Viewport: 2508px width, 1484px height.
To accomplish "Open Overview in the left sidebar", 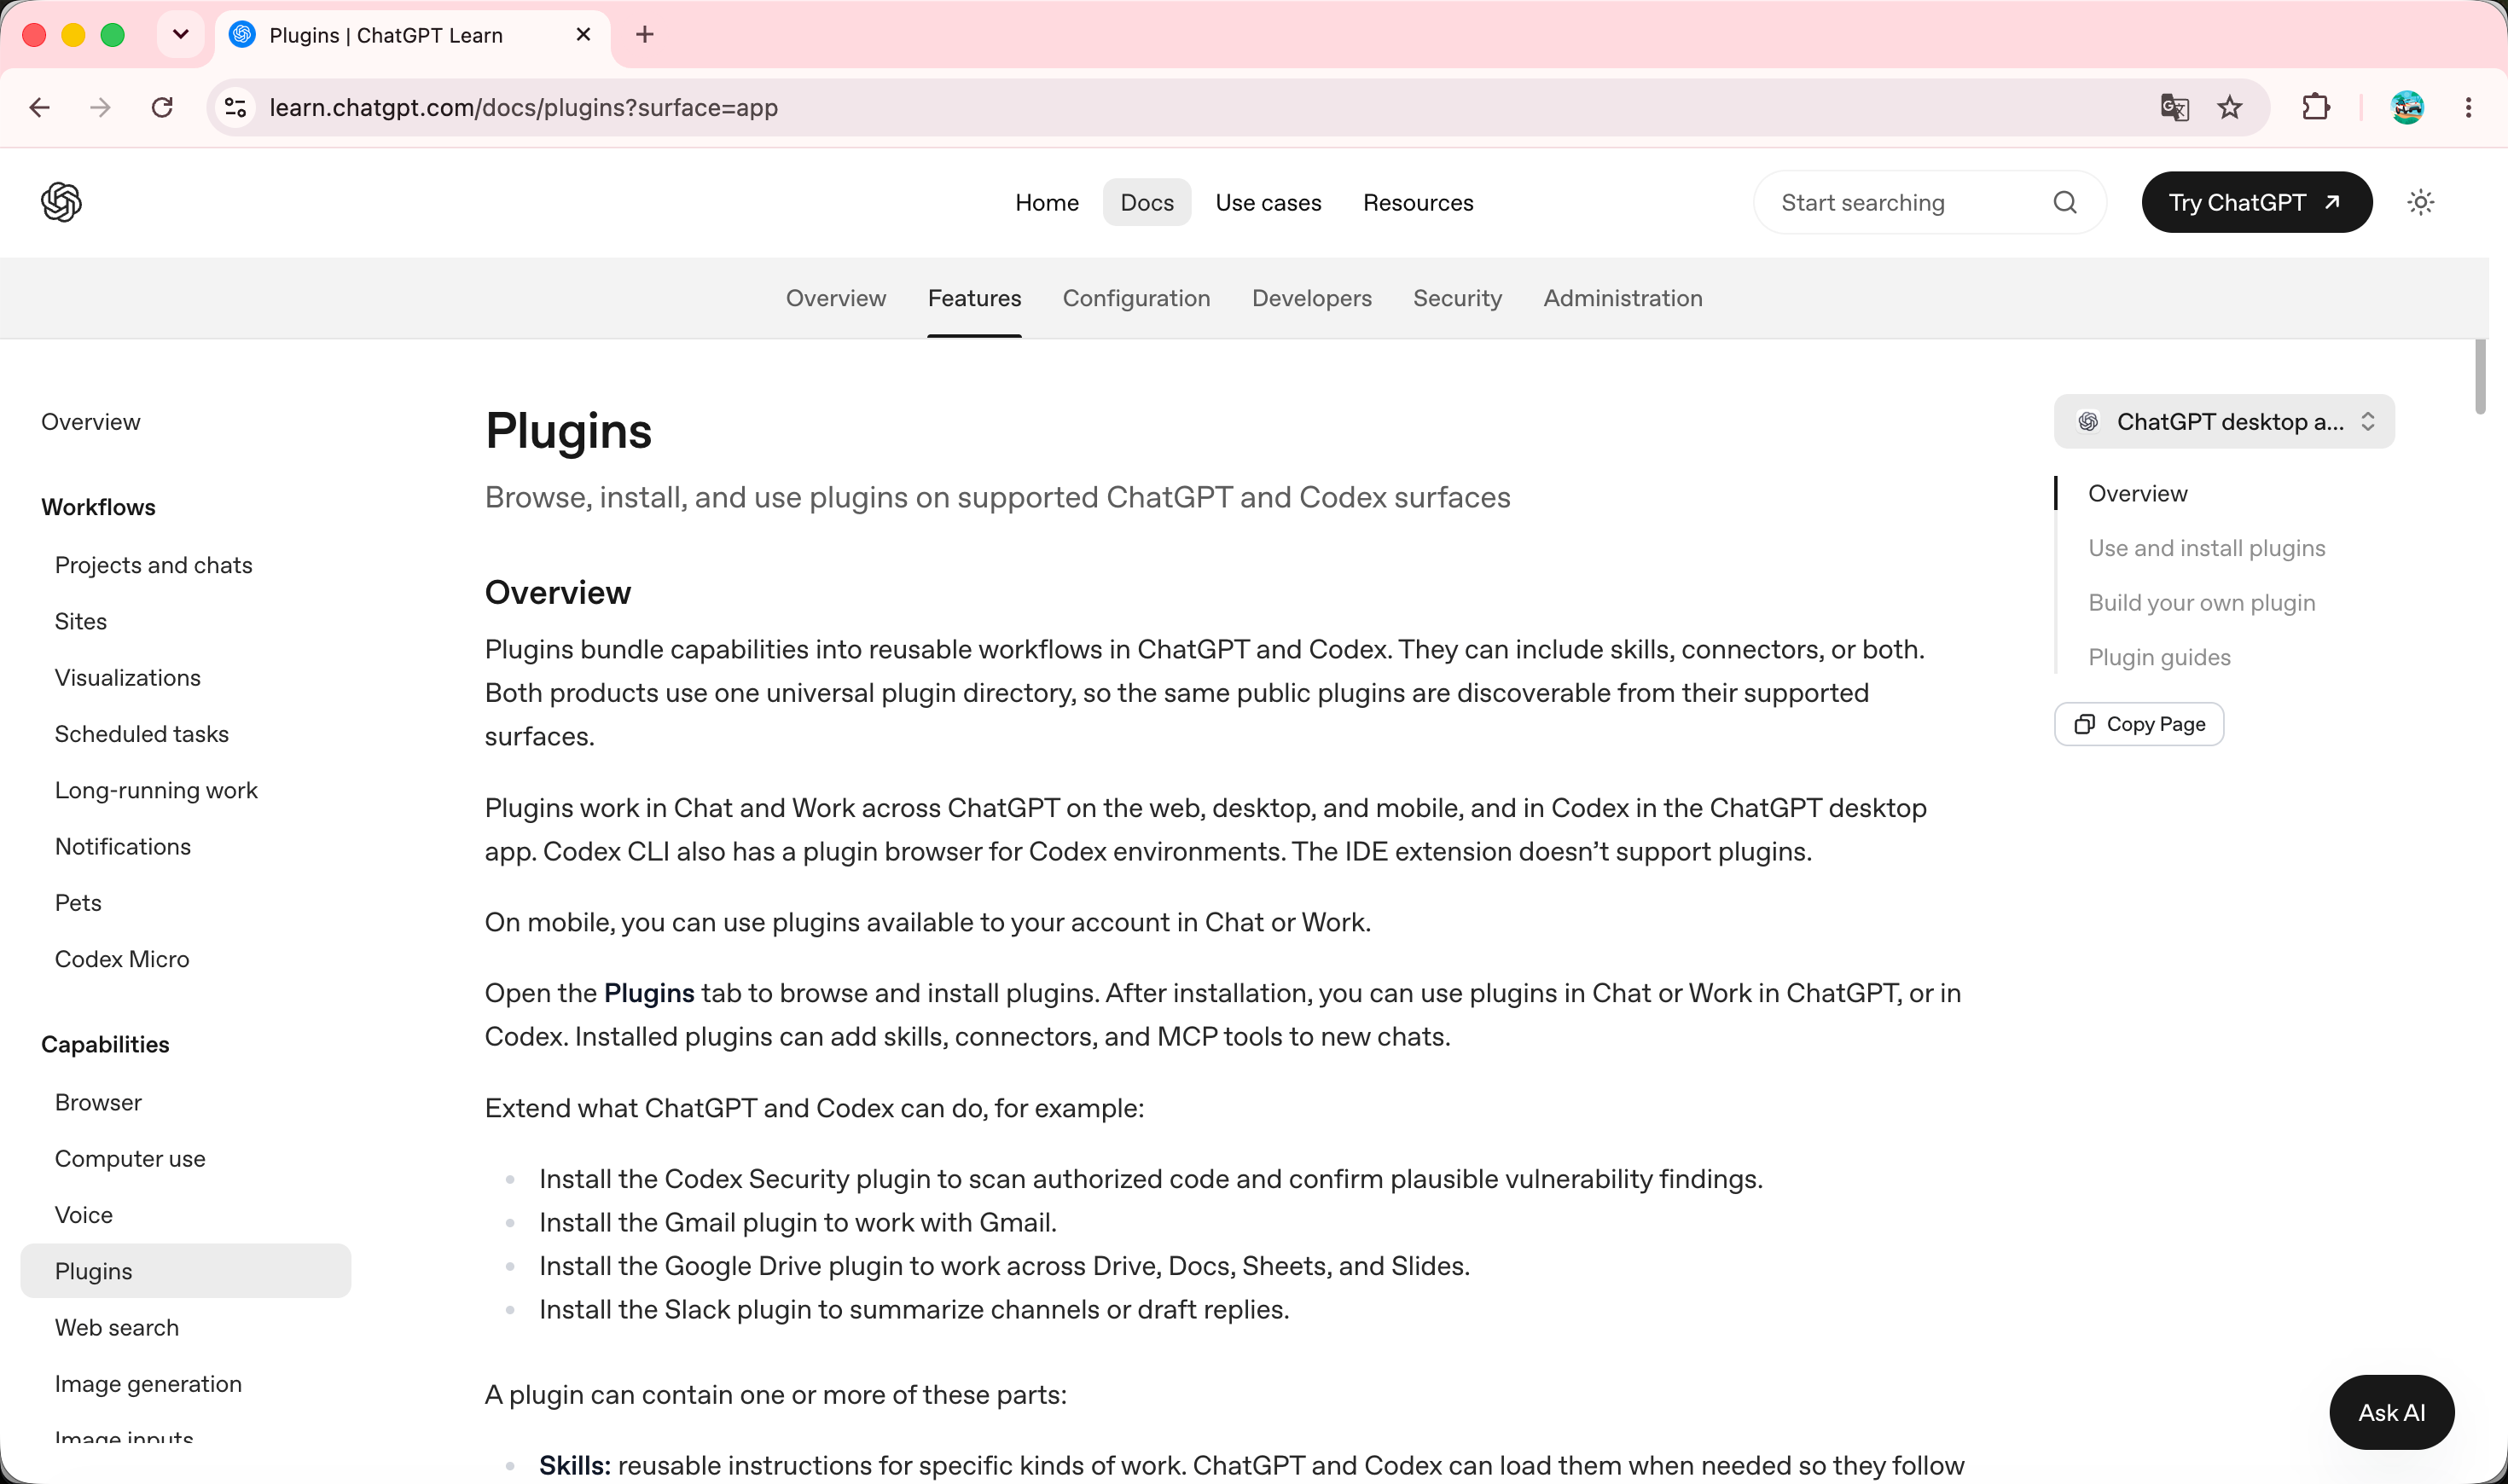I will [91, 422].
